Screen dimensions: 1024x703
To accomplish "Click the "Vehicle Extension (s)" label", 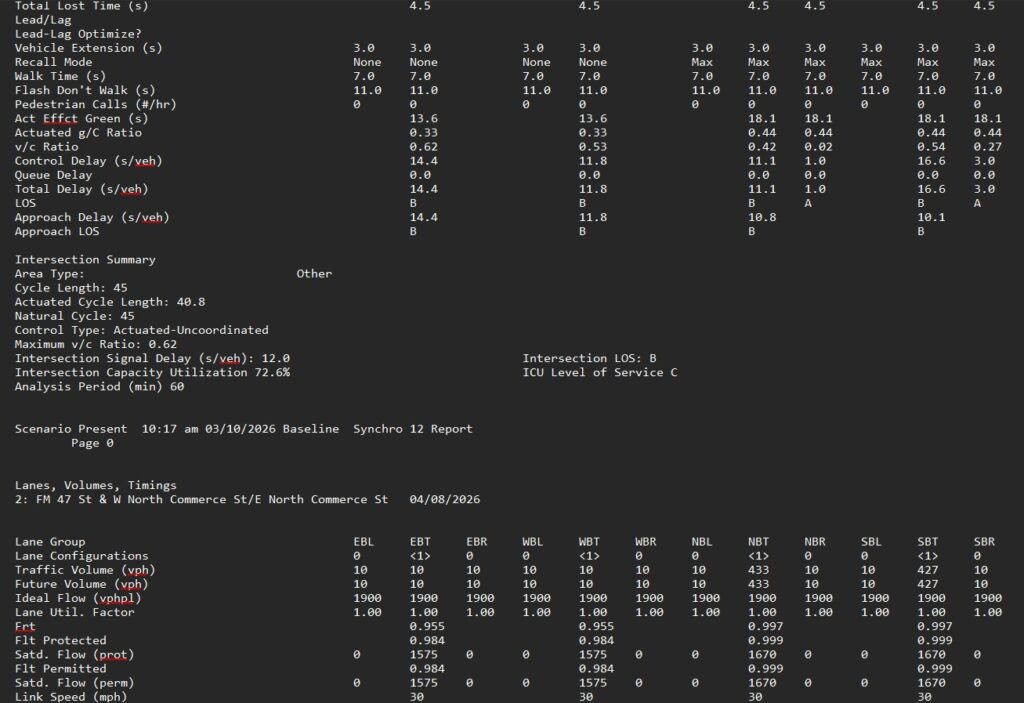I will click(x=89, y=48).
